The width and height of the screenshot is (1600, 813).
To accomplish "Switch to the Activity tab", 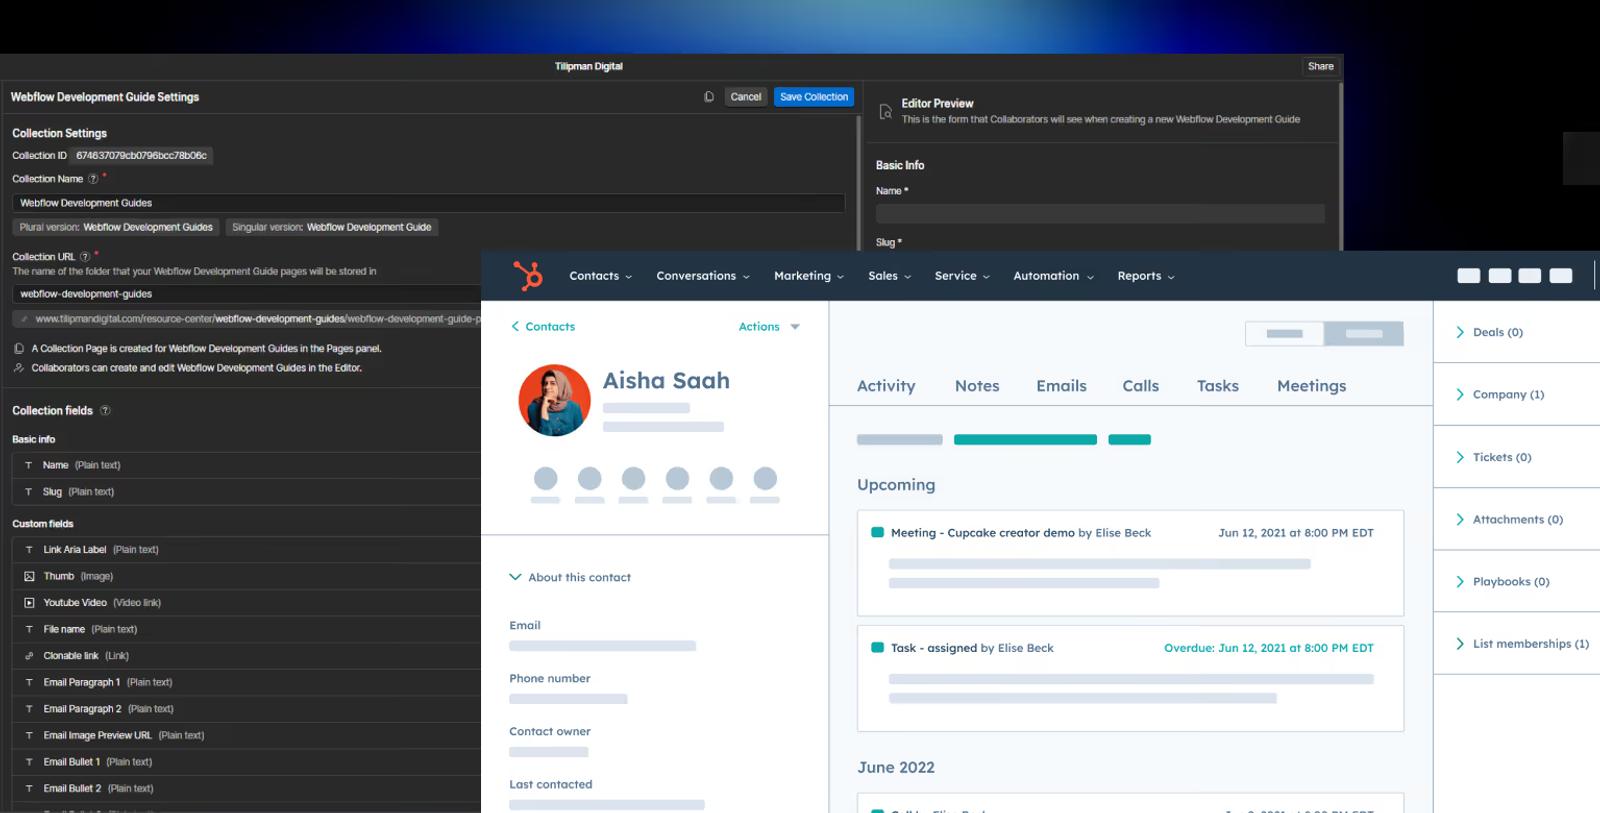I will 886,386.
